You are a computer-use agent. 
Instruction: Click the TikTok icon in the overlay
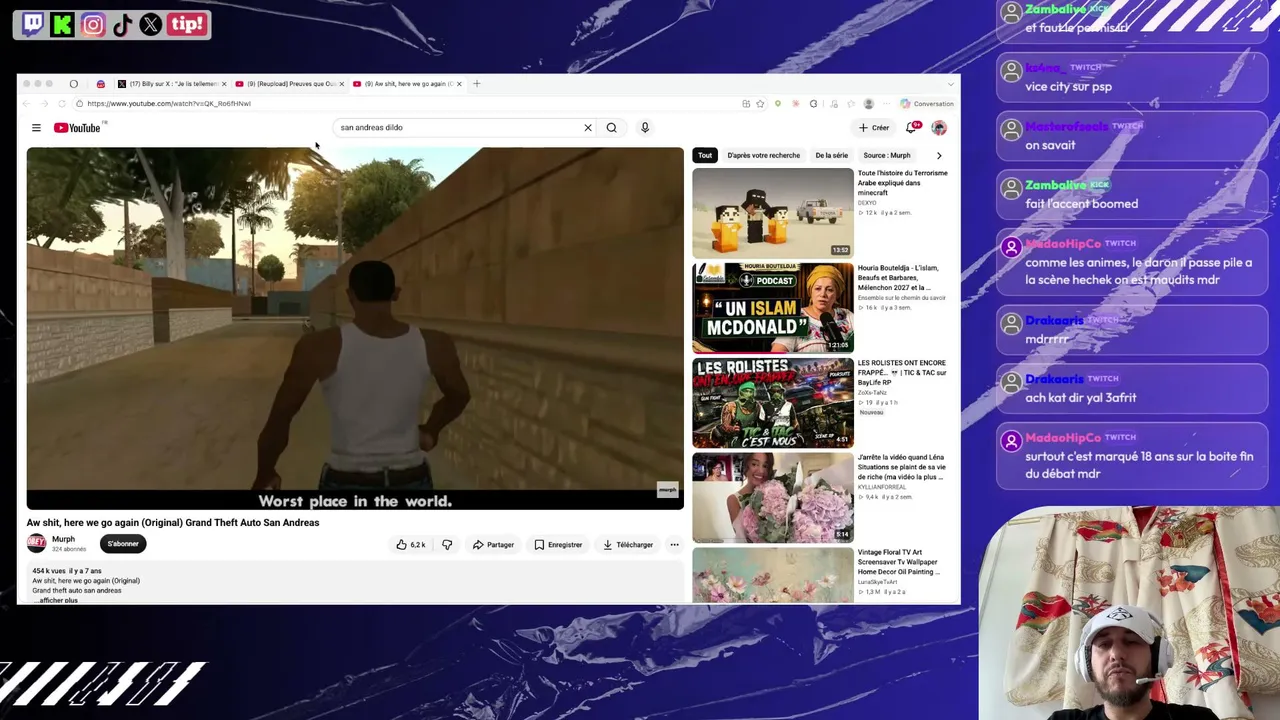122,24
